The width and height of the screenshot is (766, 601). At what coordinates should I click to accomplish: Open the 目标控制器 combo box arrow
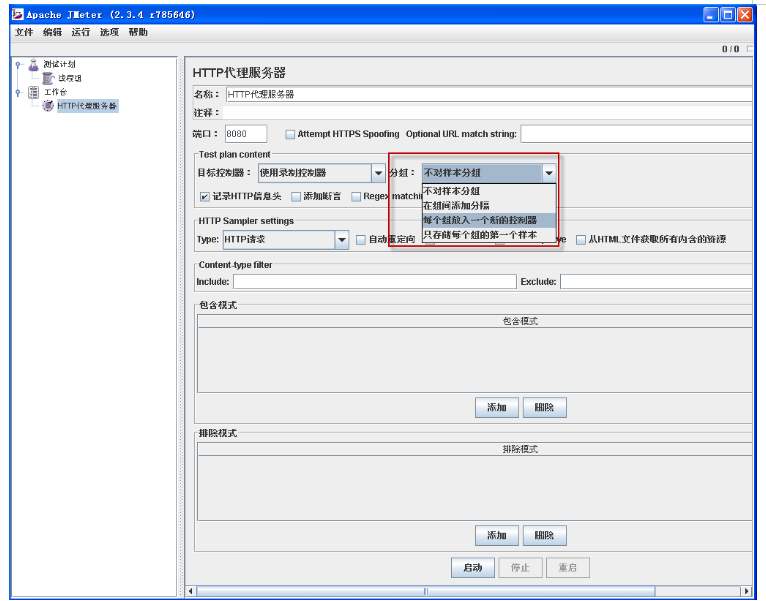(378, 173)
